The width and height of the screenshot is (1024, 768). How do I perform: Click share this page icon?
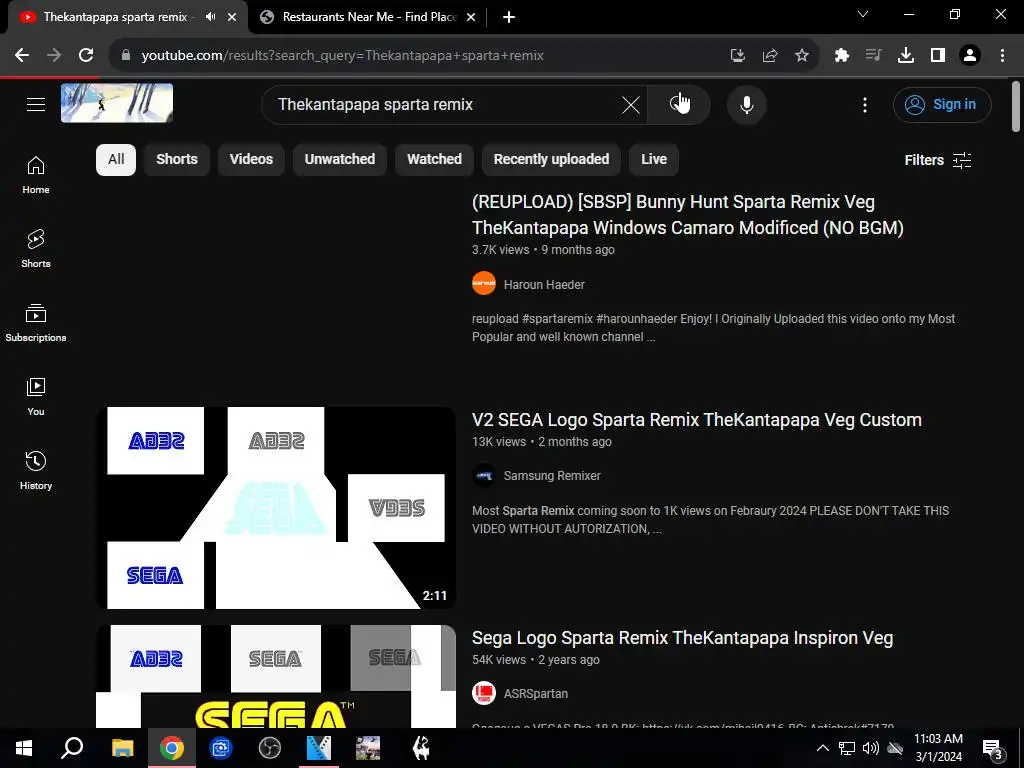[770, 56]
